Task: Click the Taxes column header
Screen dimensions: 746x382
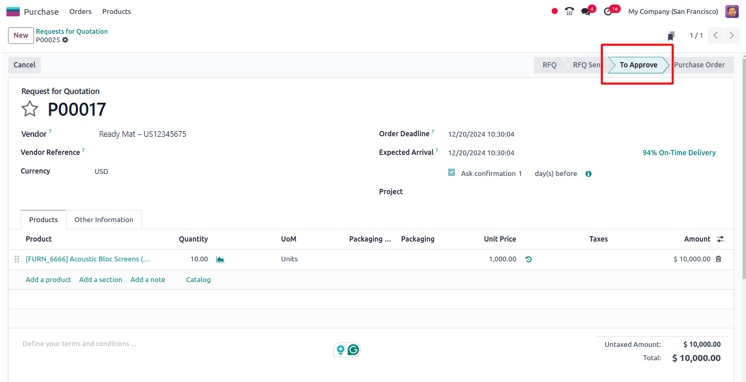Action: coord(599,239)
